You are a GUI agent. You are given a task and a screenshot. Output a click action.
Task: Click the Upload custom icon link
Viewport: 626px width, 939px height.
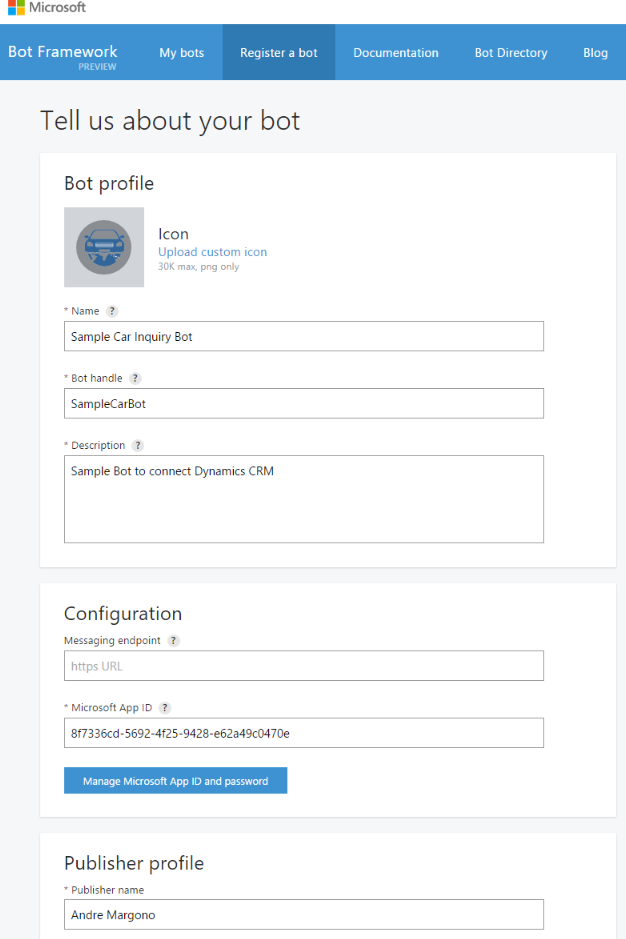(x=212, y=252)
